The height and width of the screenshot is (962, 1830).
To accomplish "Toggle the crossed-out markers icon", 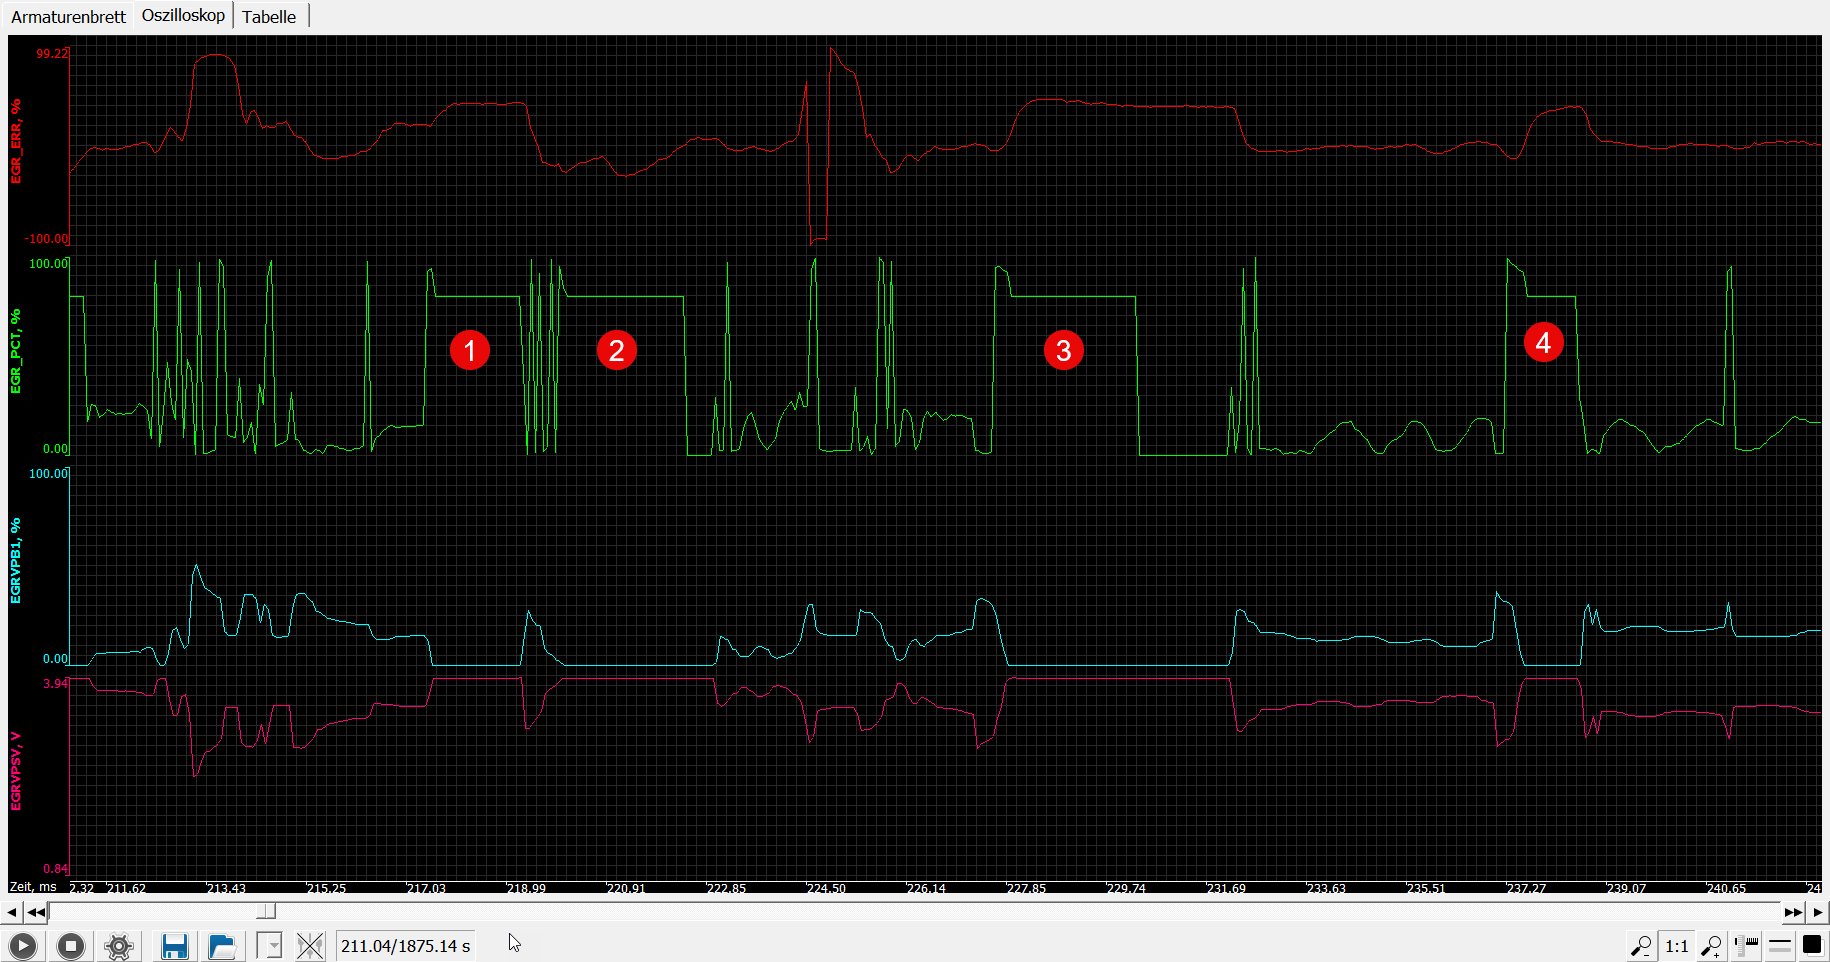I will pyautogui.click(x=310, y=946).
